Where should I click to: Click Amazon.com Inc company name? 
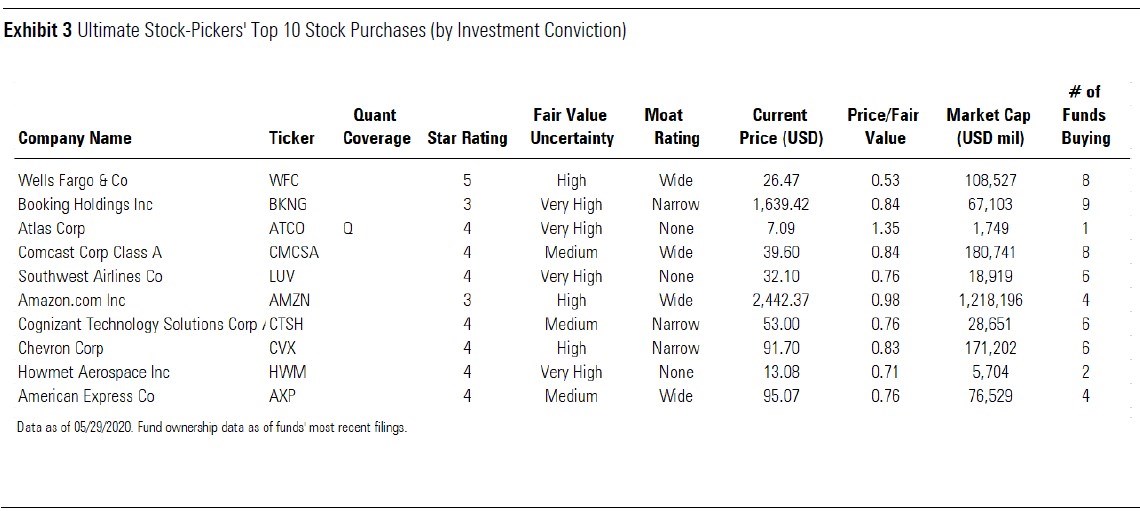coord(72,301)
